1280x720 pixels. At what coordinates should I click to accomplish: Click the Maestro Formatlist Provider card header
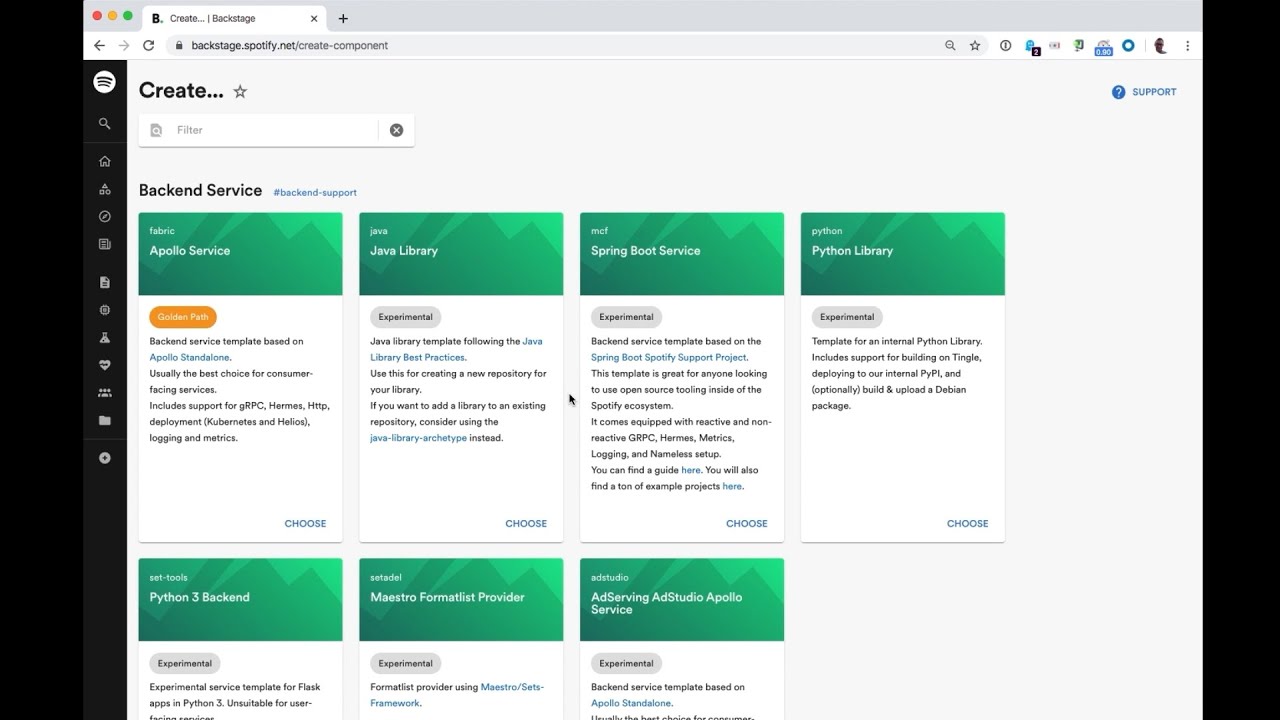point(461,600)
